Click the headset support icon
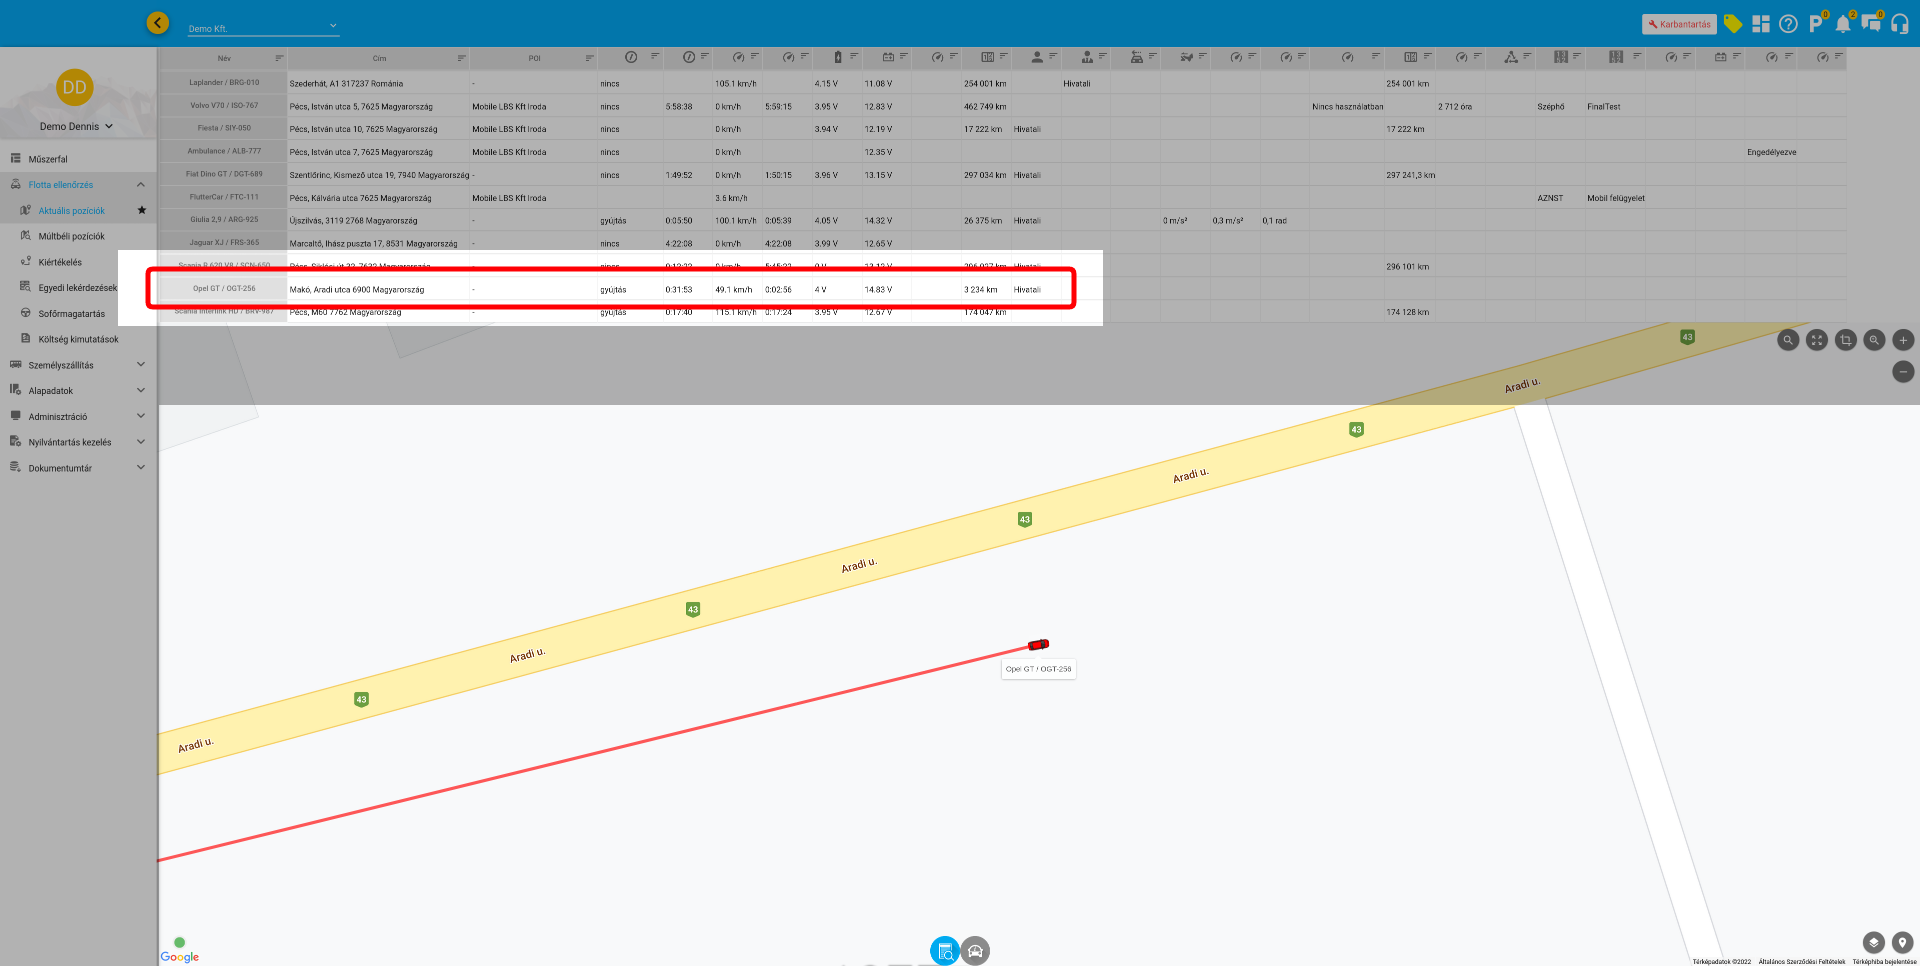This screenshot has width=1920, height=966. coord(1899,24)
